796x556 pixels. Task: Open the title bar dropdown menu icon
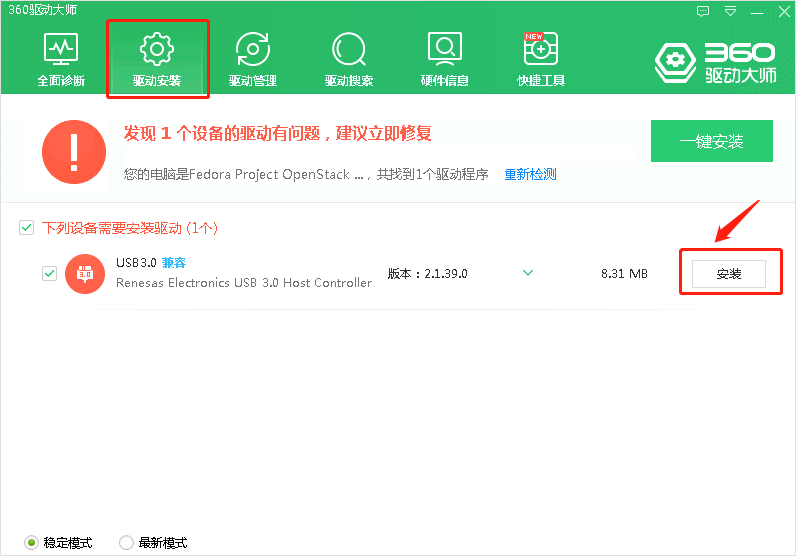pyautogui.click(x=731, y=11)
